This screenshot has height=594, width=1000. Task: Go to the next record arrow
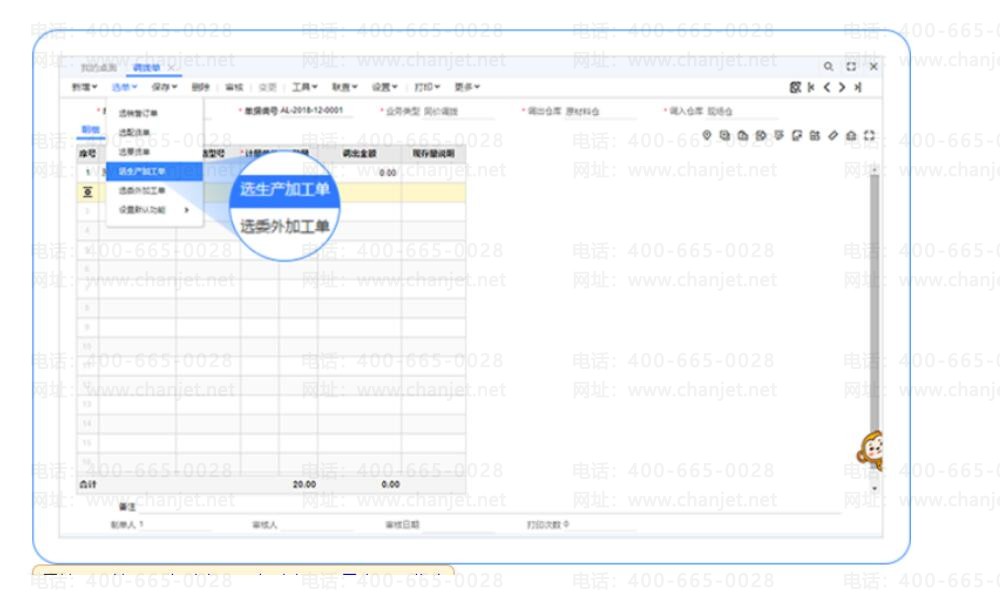(842, 87)
